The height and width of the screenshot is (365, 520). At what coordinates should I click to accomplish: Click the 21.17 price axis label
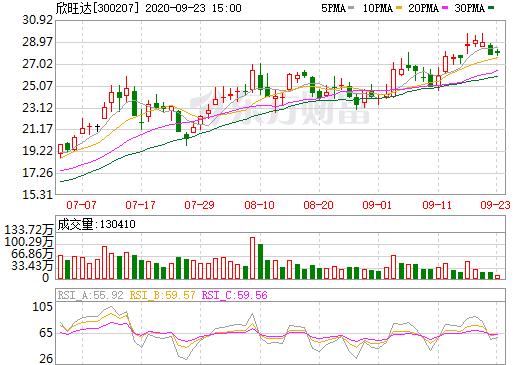tap(38, 129)
